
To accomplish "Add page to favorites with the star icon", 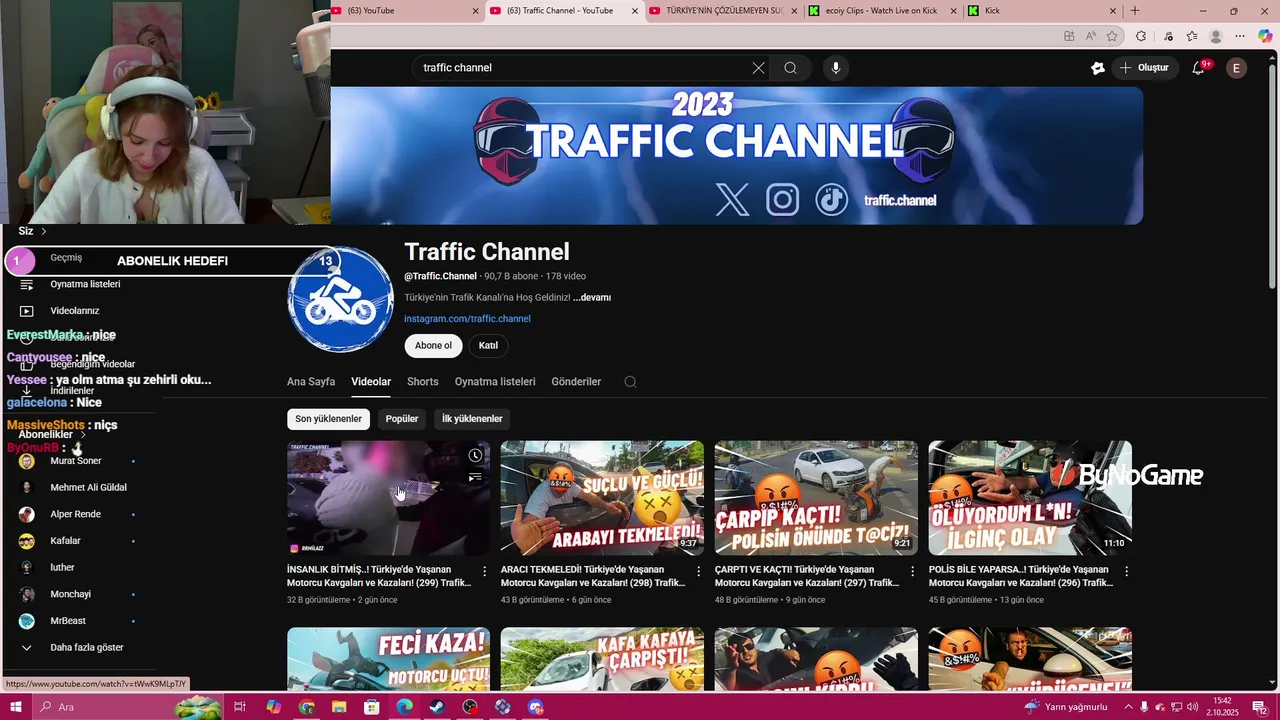I will (x=1112, y=36).
